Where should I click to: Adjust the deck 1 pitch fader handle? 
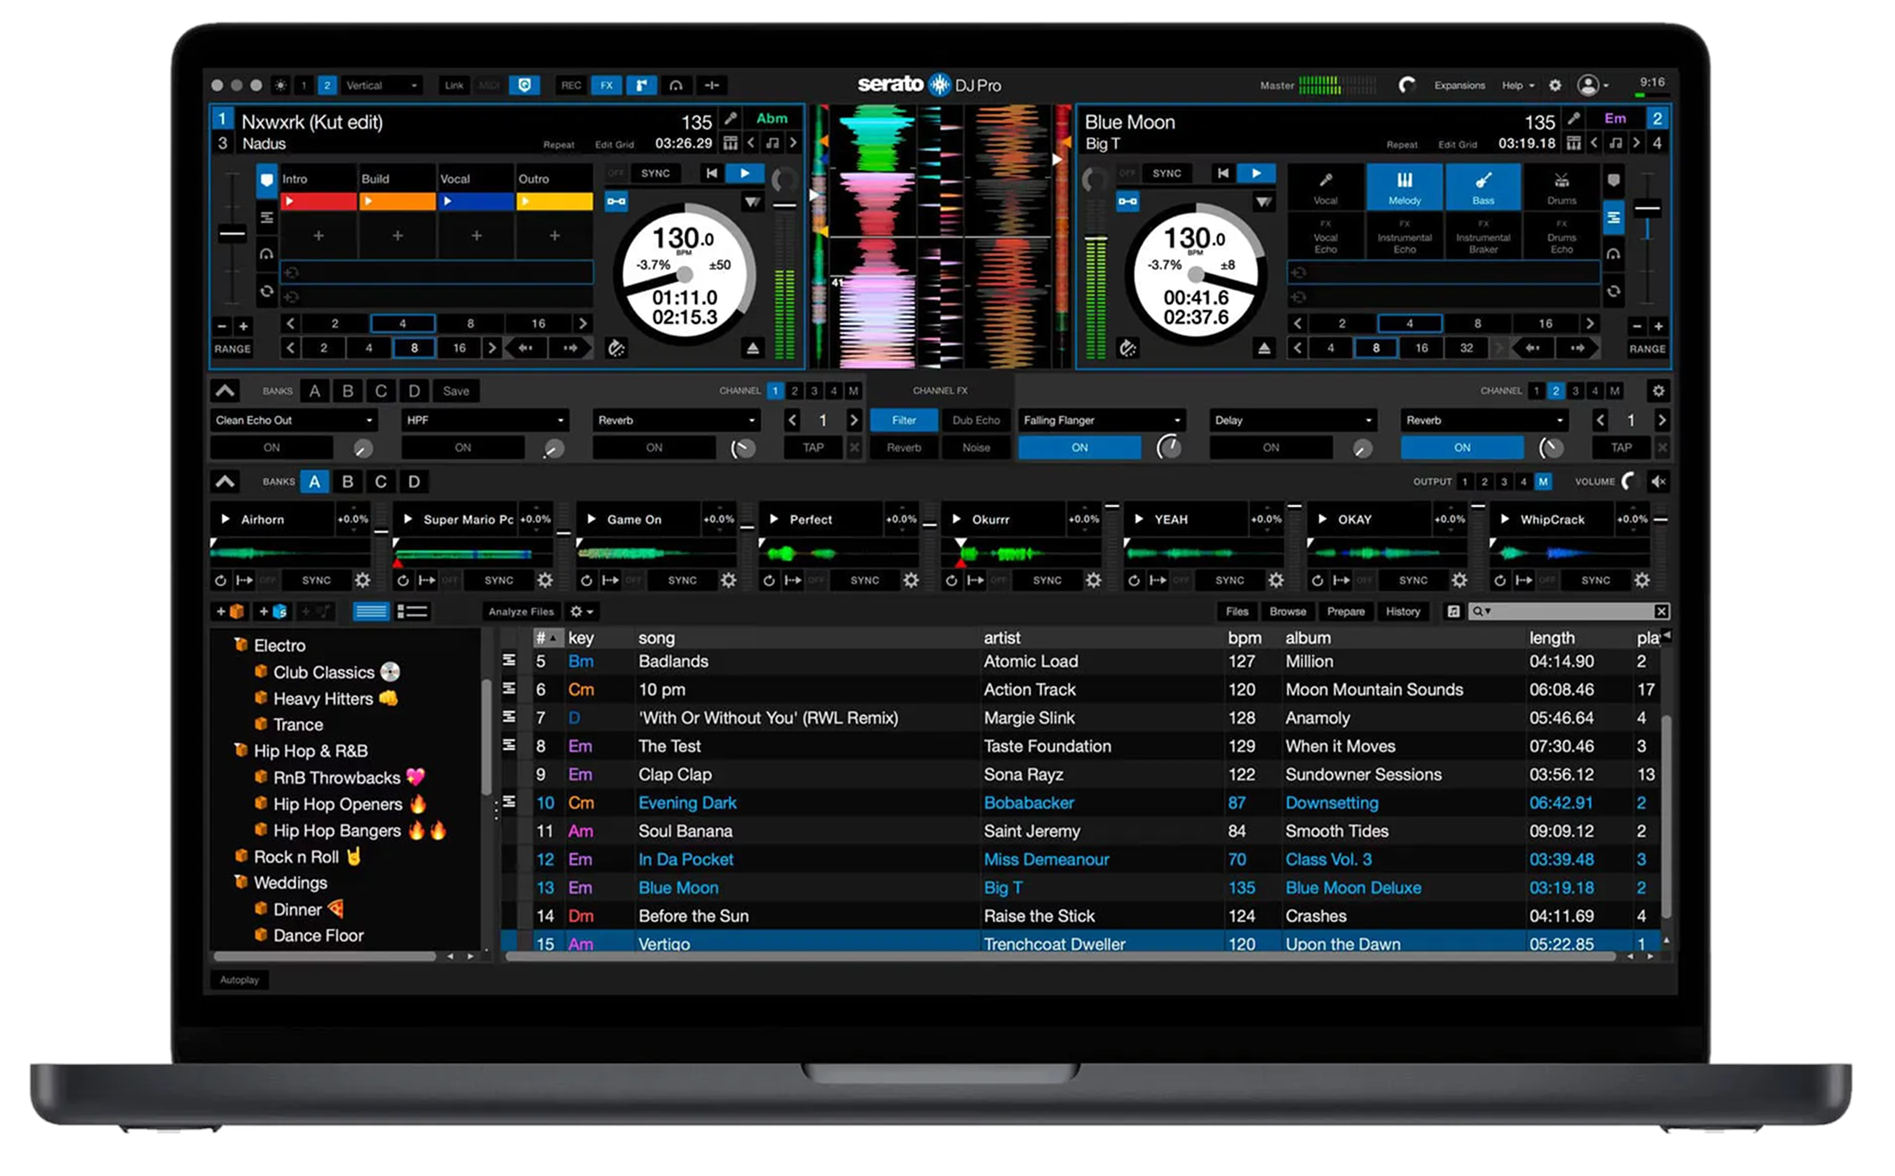(x=232, y=235)
